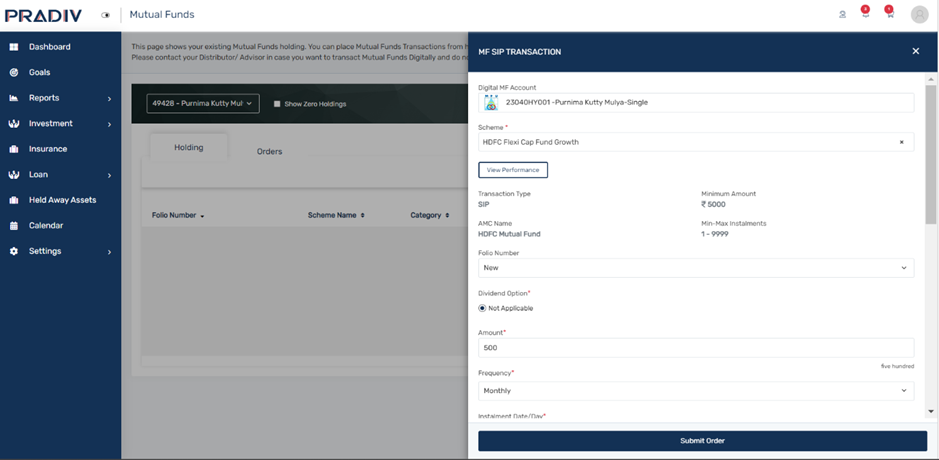This screenshot has height=460, width=939.
Task: Click the Loan sidebar icon
Action: pos(14,175)
